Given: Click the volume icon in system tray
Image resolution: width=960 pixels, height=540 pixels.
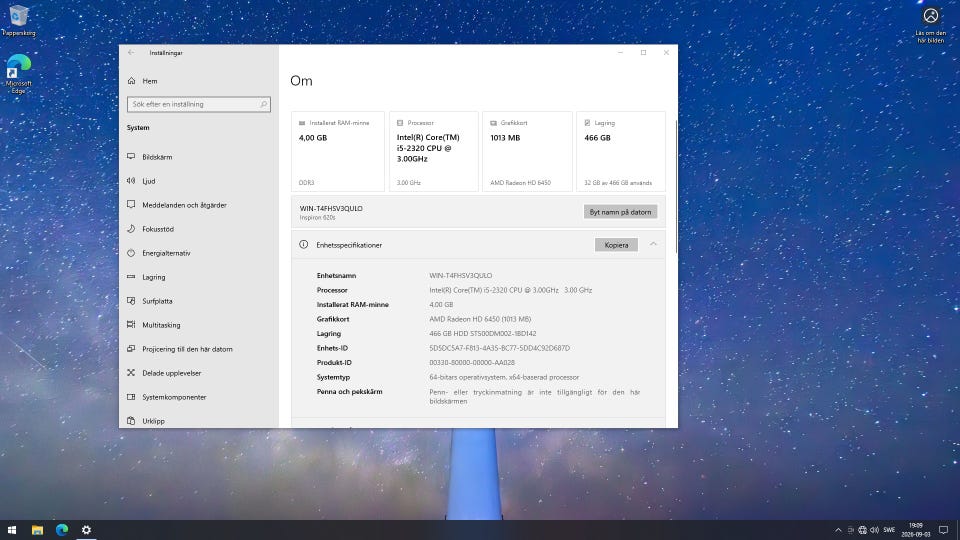Looking at the screenshot, I should [x=874, y=530].
